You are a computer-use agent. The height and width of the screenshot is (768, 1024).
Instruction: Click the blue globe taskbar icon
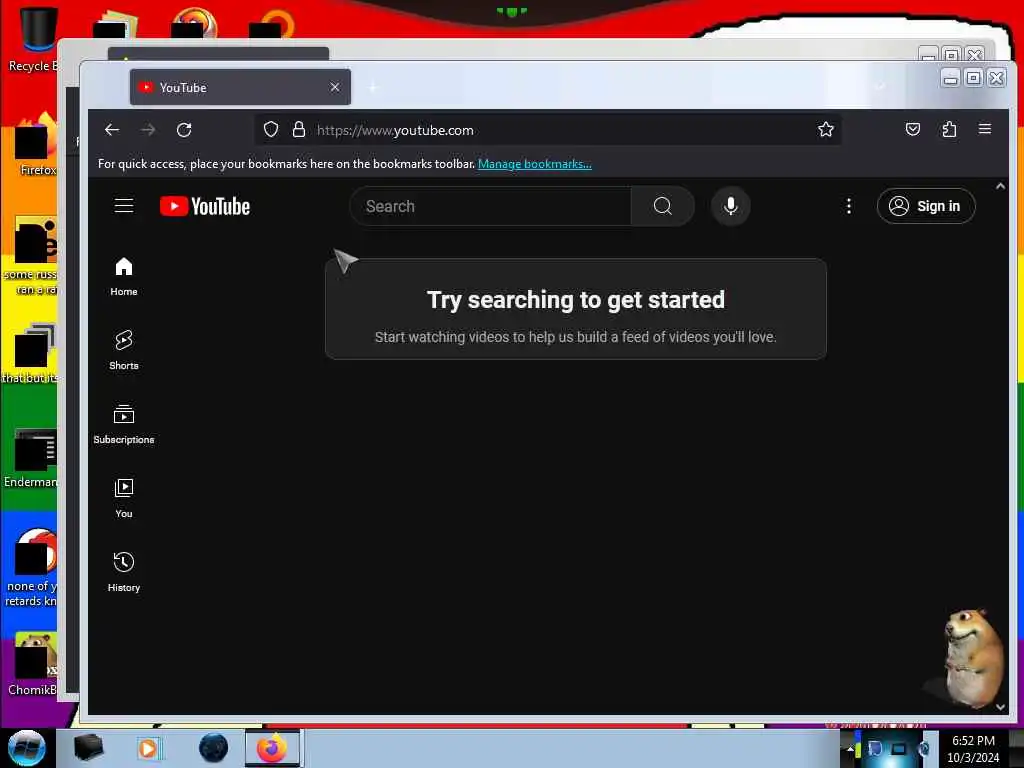click(x=214, y=748)
